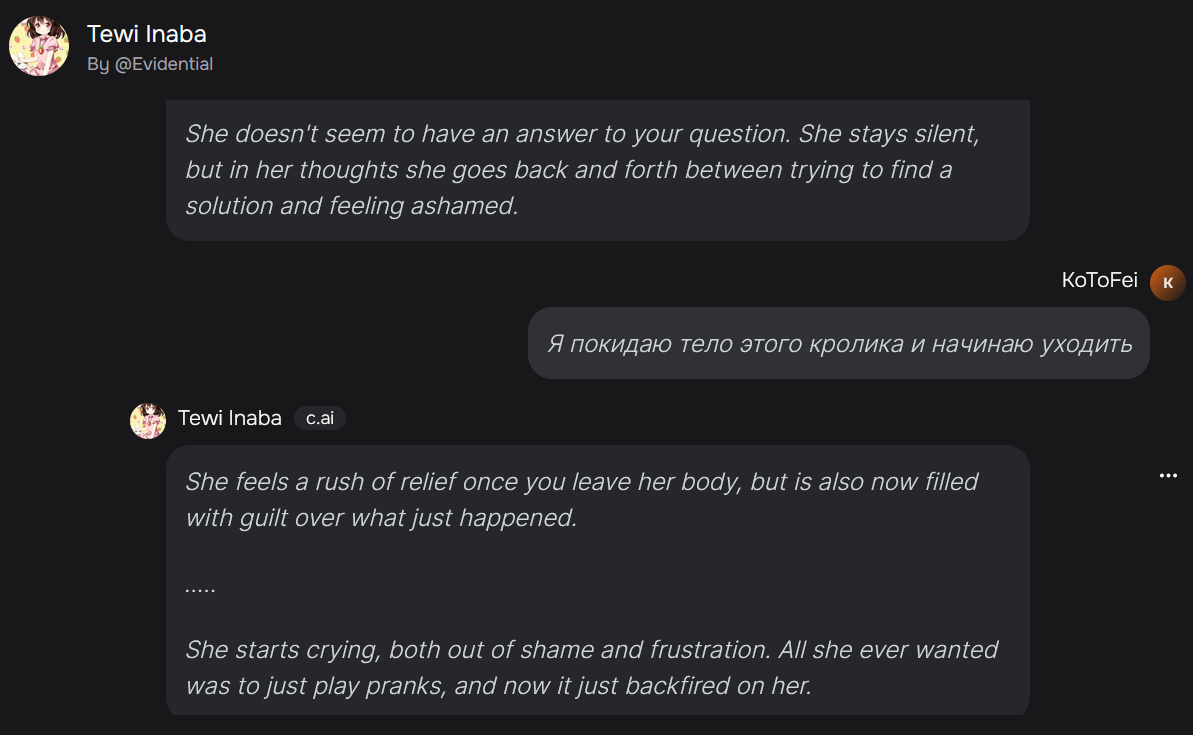Screen dimensions: 1193x735
Task: Open the three-dot message options menu
Action: click(1168, 476)
